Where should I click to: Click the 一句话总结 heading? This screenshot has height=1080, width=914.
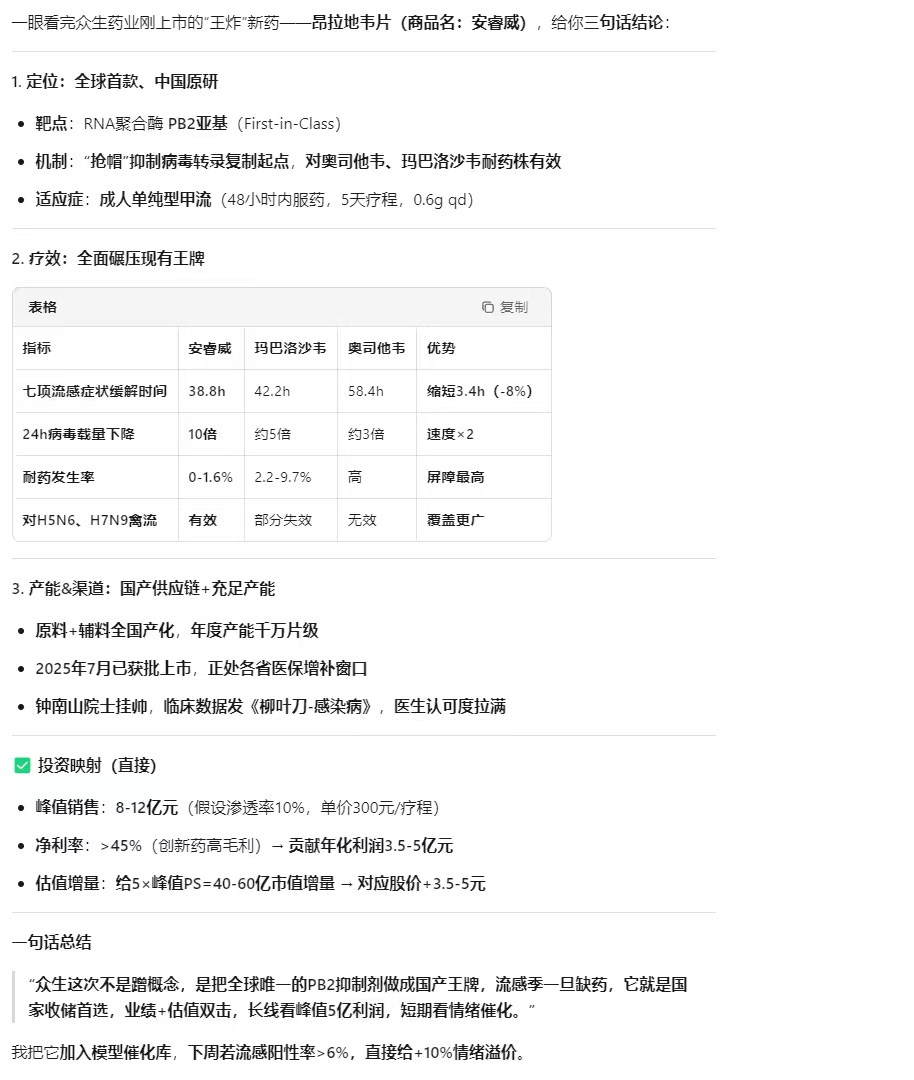[52, 942]
